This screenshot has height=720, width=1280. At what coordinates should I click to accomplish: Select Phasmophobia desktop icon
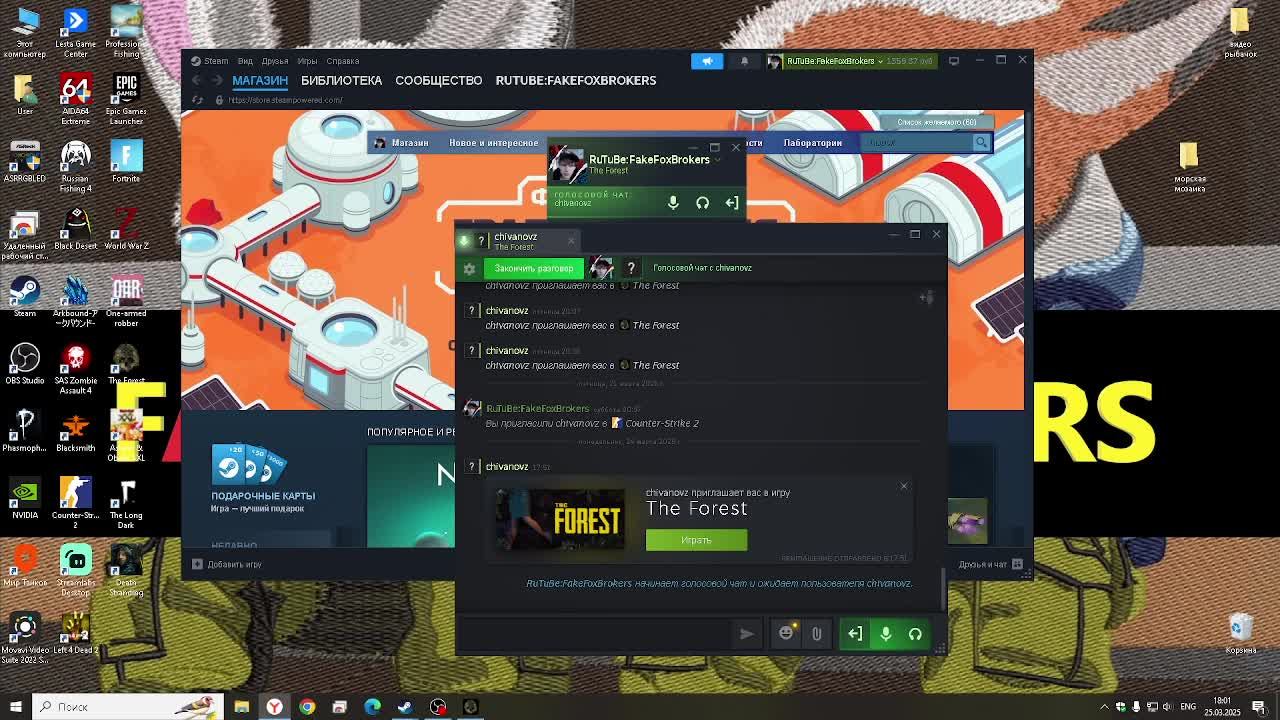click(25, 431)
